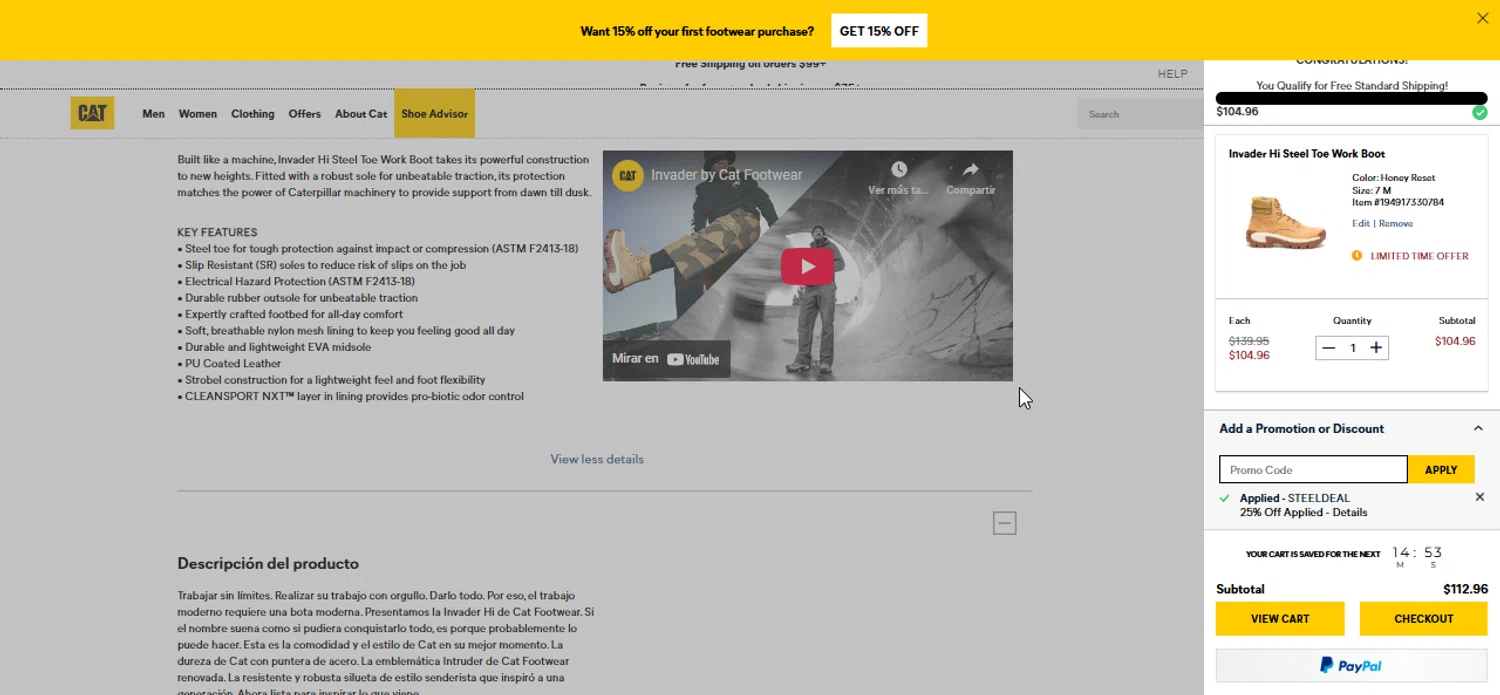
Task: Open the boot product thumbnail in cart
Action: (1285, 222)
